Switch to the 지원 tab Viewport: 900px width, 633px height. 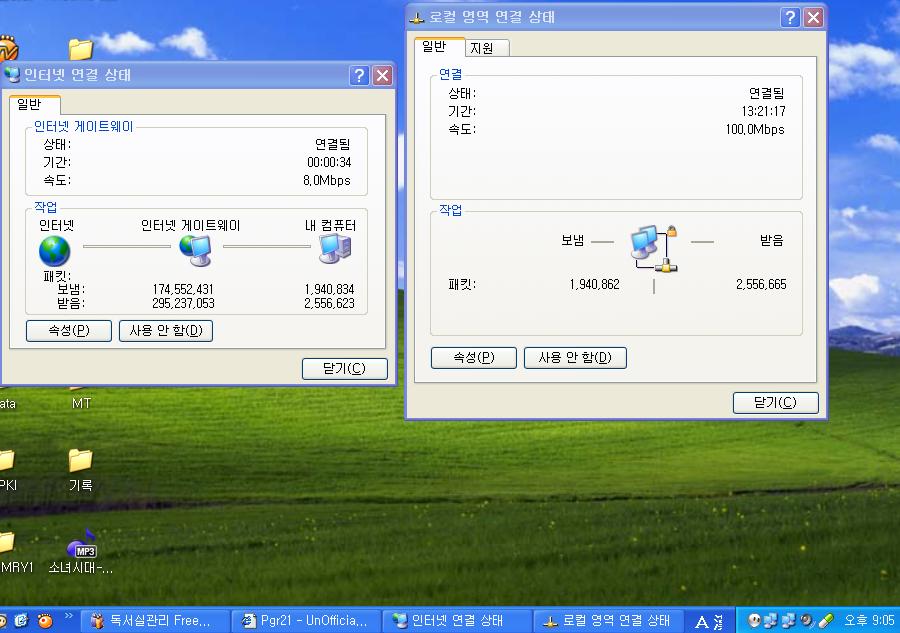pyautogui.click(x=486, y=48)
